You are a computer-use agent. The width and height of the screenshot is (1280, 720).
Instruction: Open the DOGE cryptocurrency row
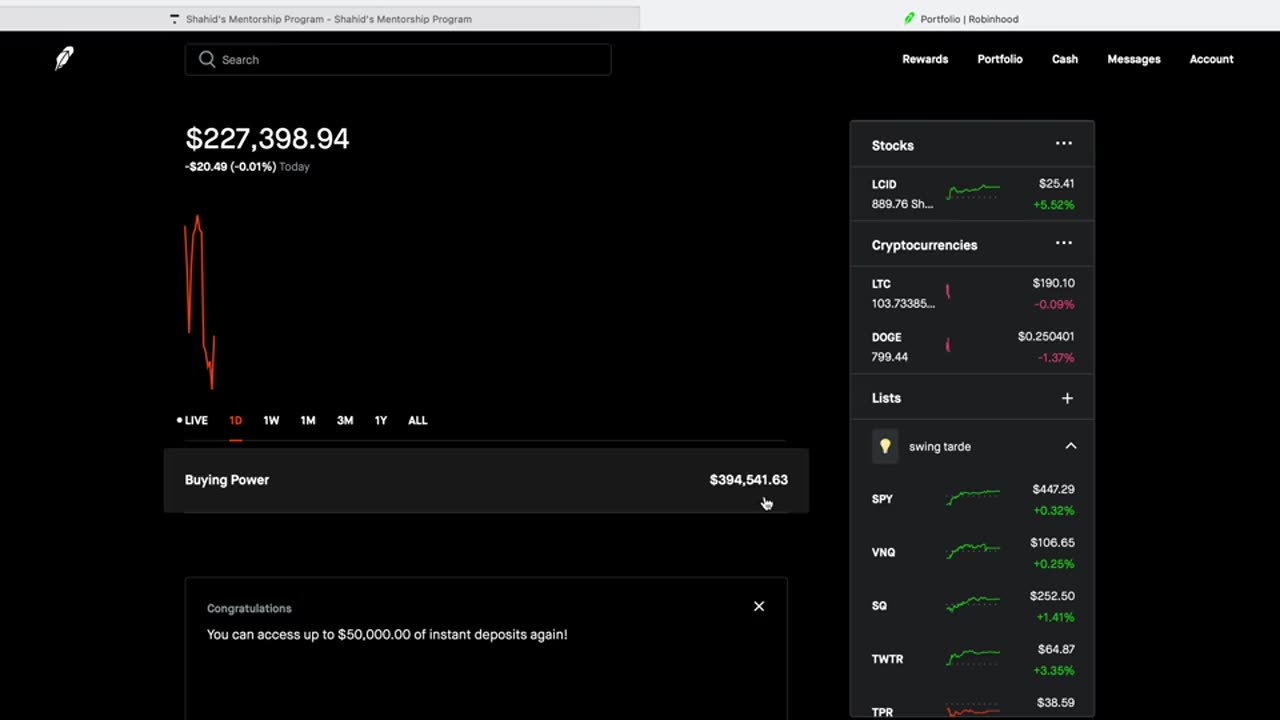972,347
